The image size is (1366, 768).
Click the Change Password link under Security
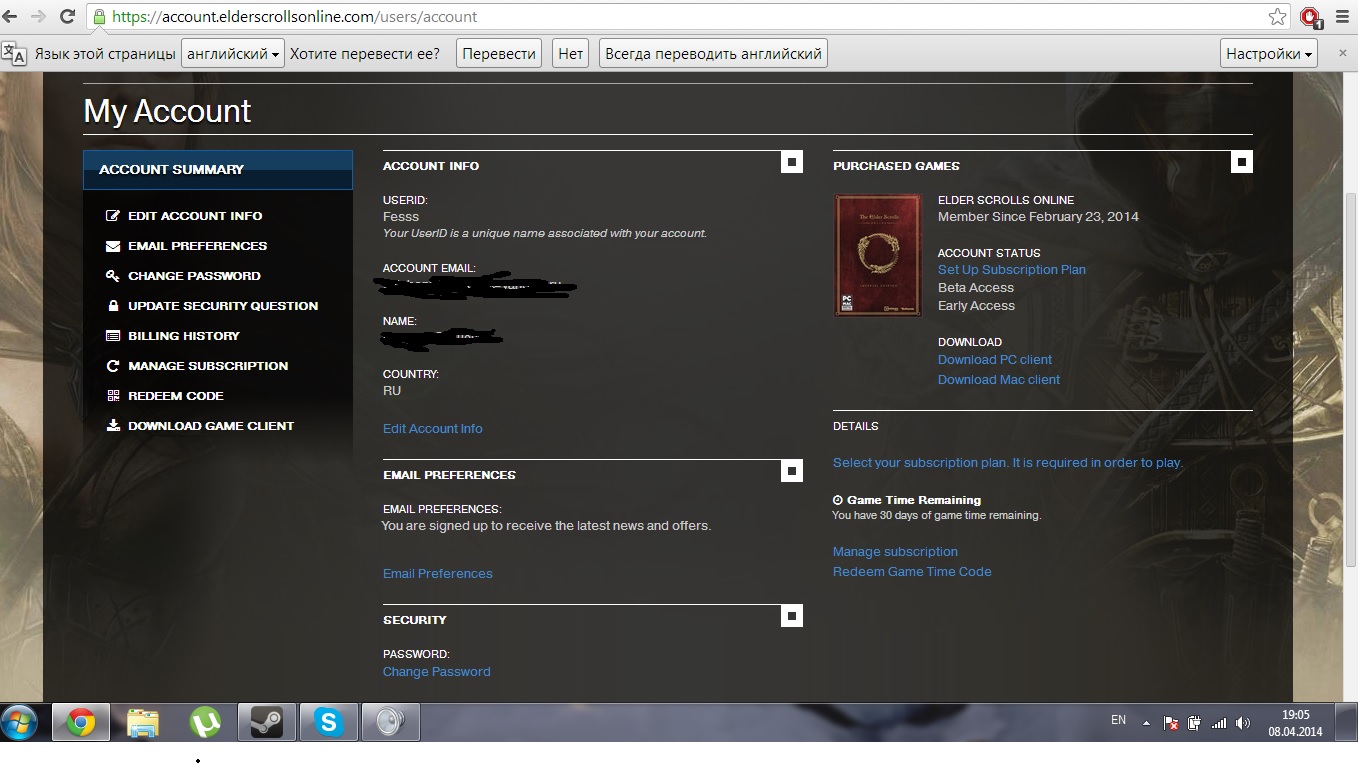tap(437, 671)
